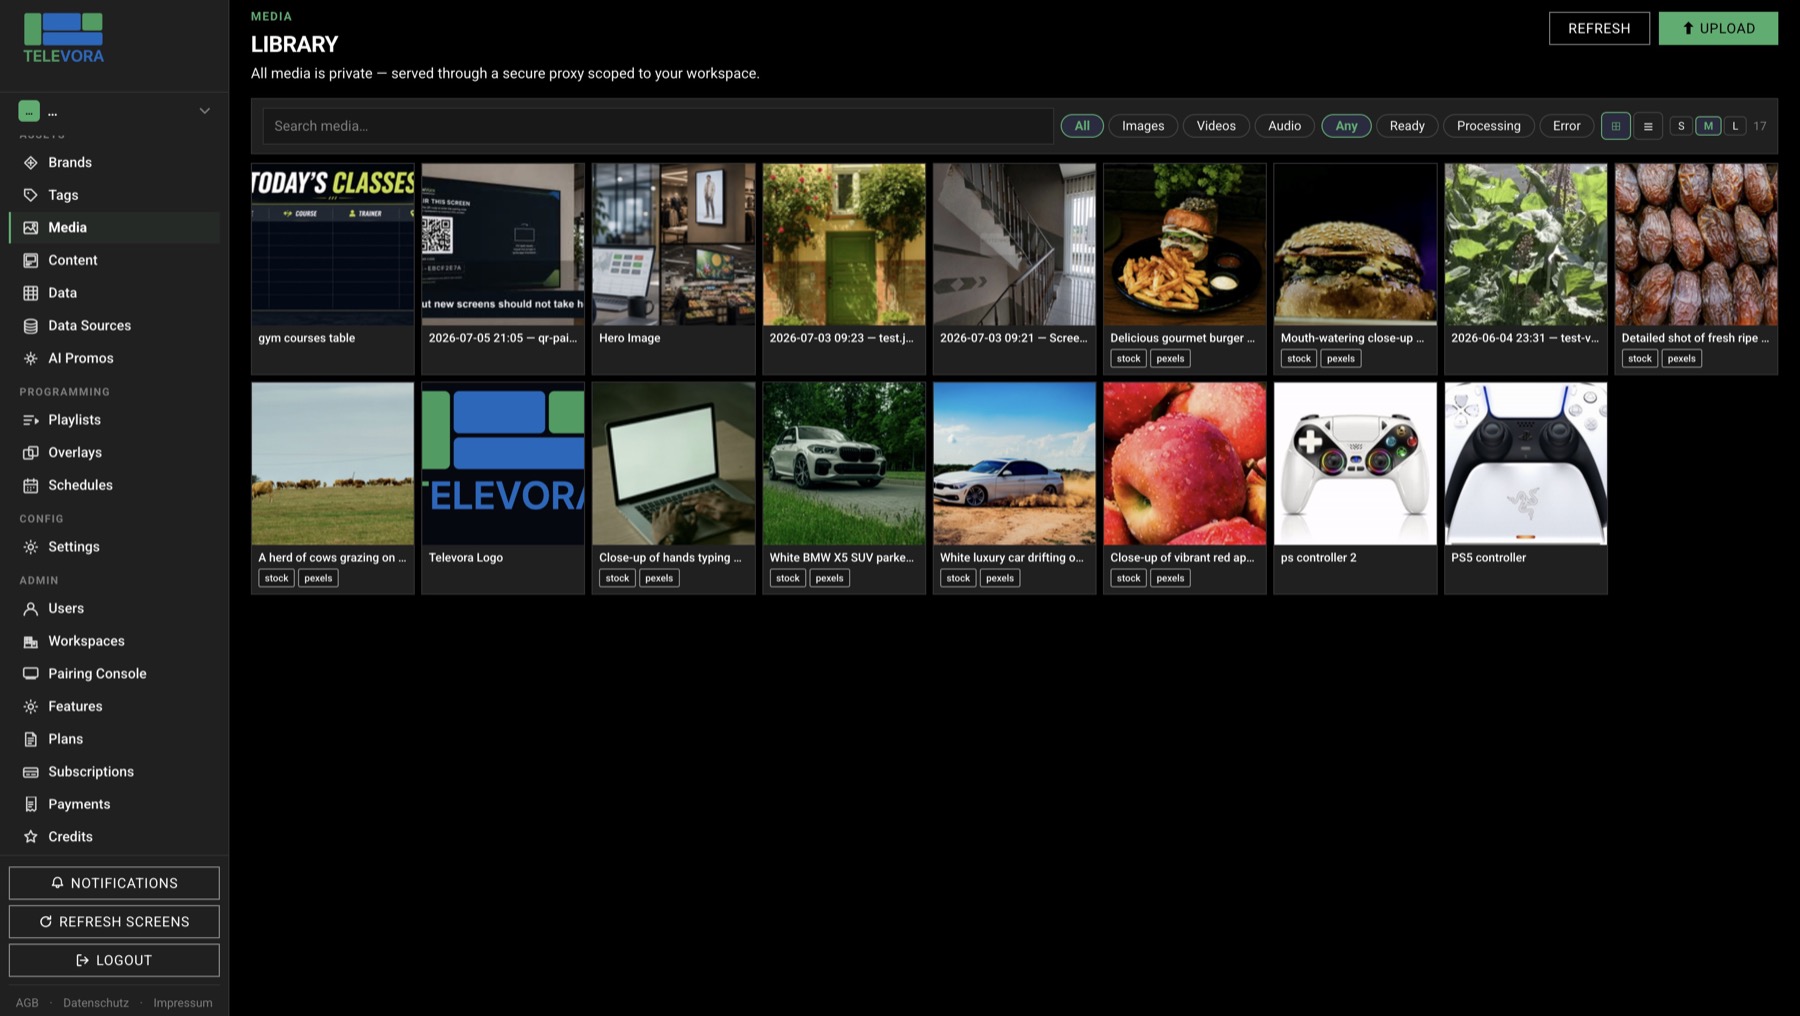This screenshot has height=1016, width=1800.
Task: Open Credits via its star icon
Action: [x=31, y=837]
